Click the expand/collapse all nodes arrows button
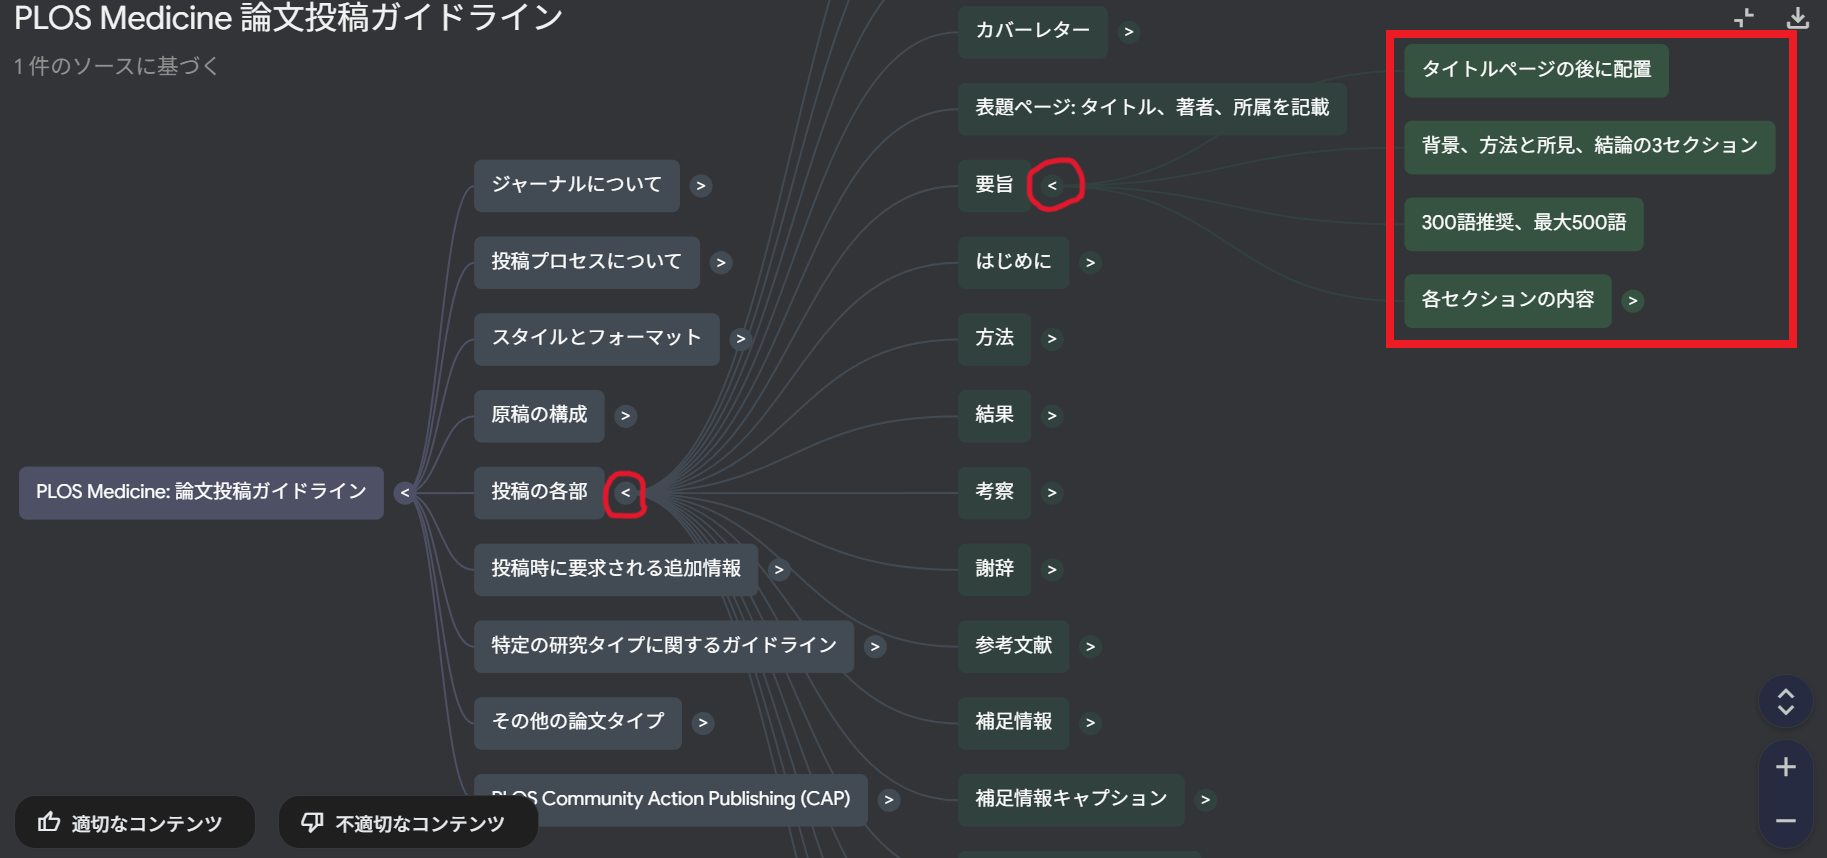1827x858 pixels. 1786,702
